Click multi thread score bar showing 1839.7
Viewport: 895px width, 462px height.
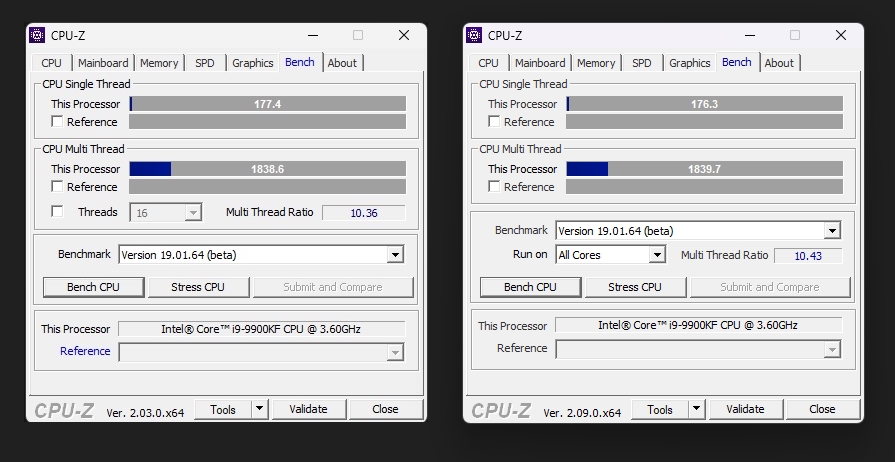click(x=705, y=169)
